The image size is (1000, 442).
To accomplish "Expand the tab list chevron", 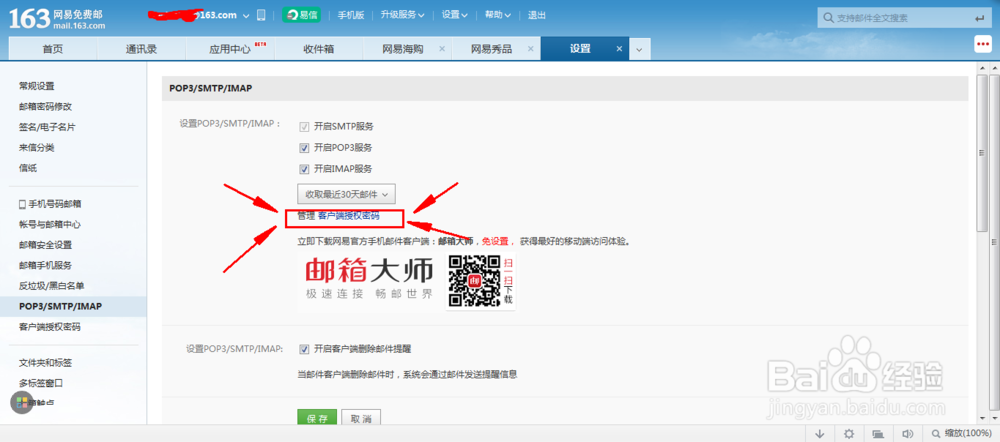I will pyautogui.click(x=640, y=49).
